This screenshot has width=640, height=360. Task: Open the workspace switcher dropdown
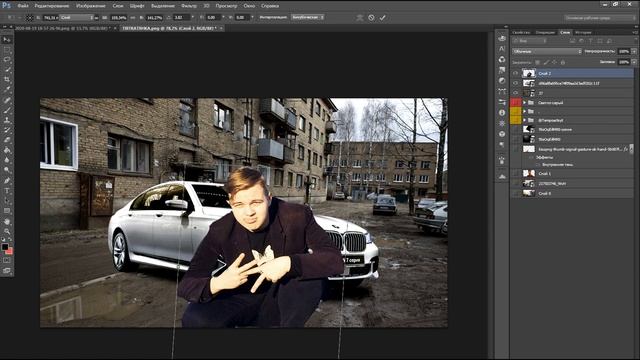pyautogui.click(x=600, y=18)
